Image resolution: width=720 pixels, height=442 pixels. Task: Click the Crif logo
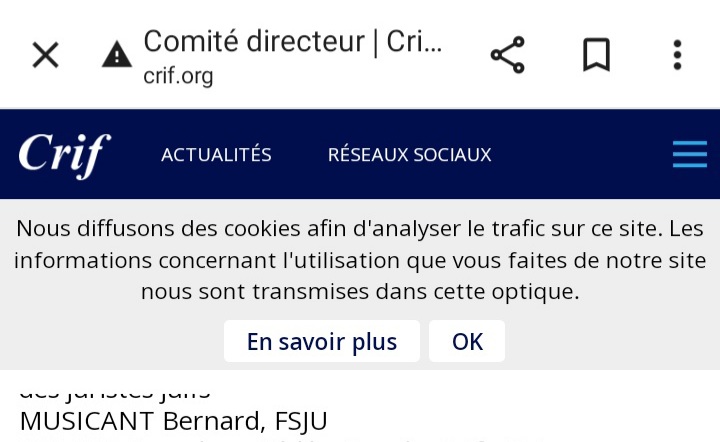64,155
